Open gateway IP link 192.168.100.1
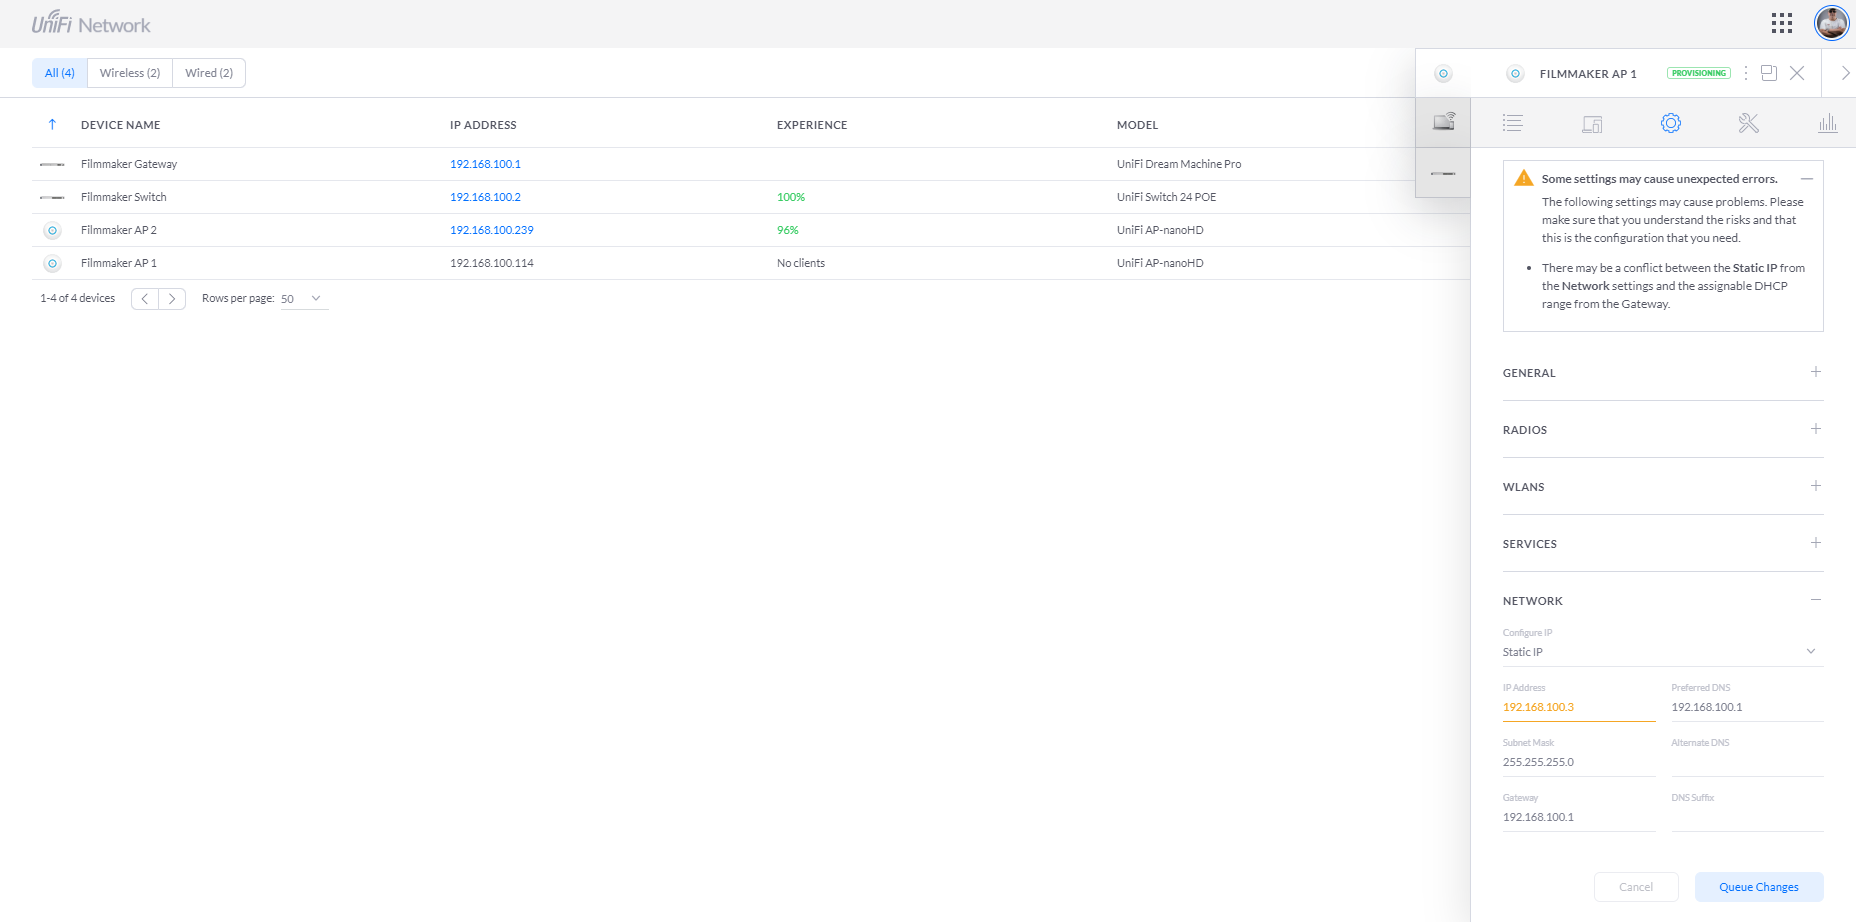Viewport: 1856px width, 922px height. click(485, 164)
